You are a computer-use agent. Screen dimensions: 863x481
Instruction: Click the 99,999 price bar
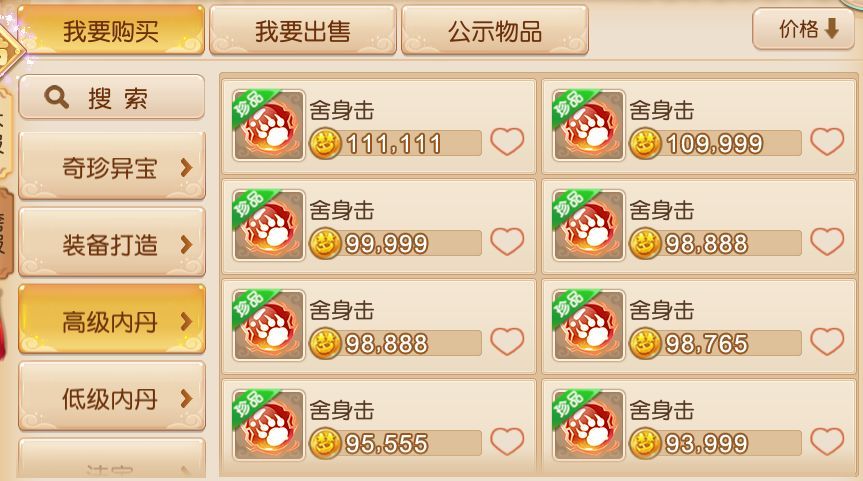[x=395, y=243]
